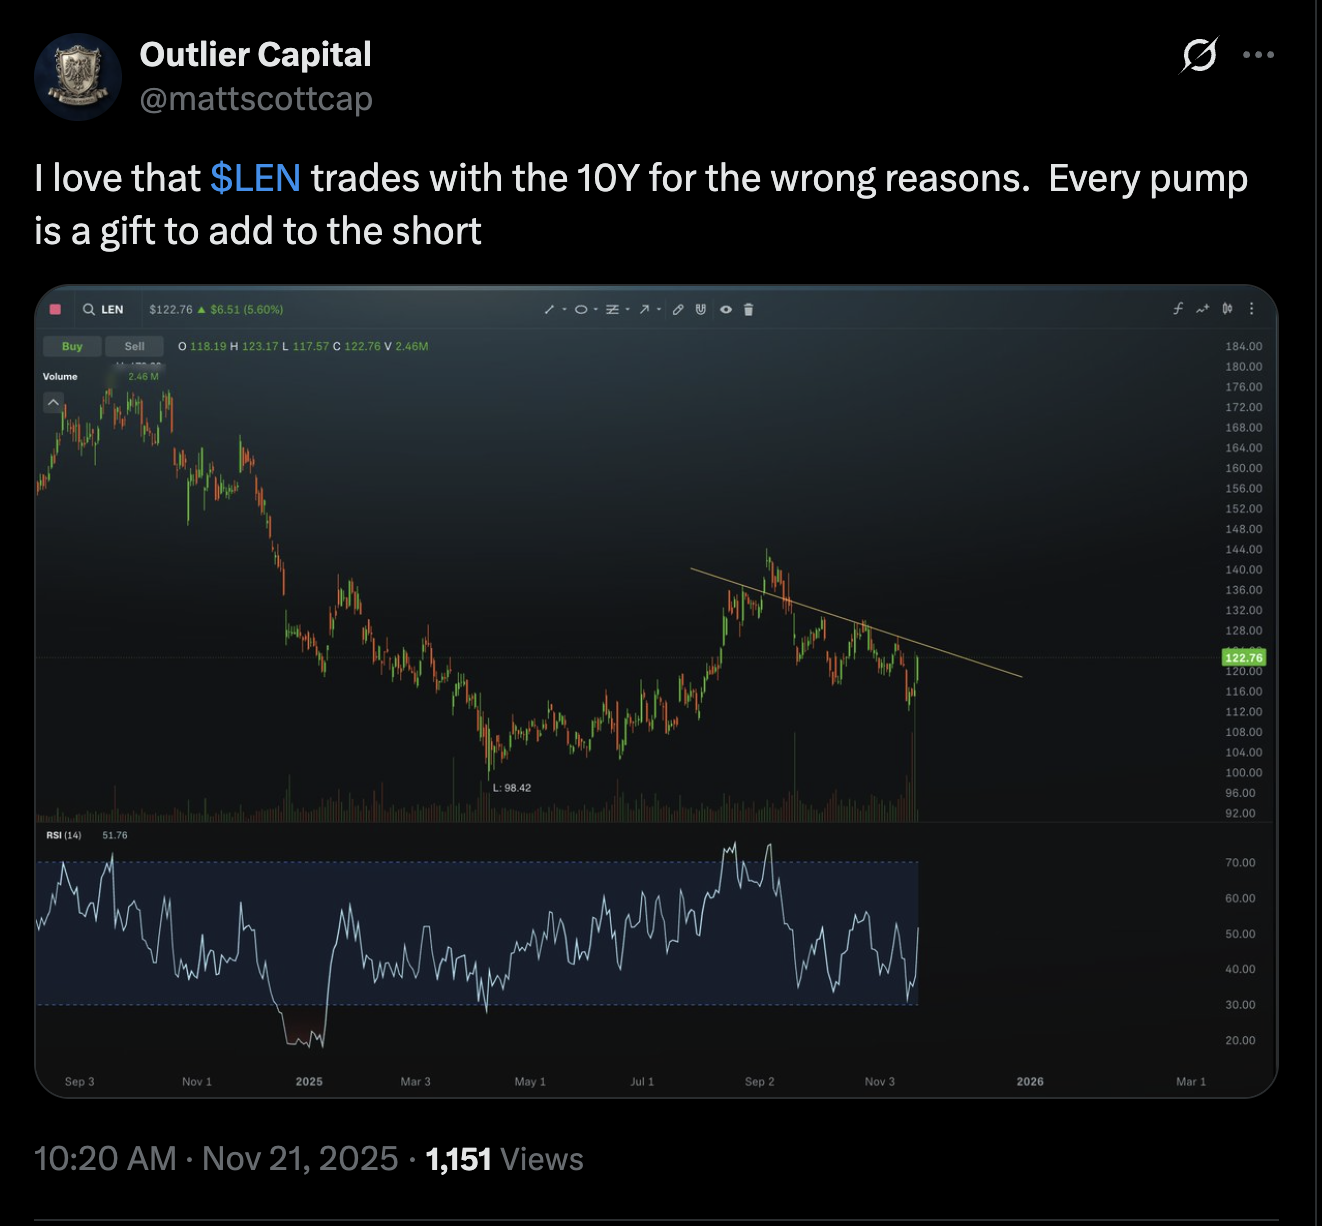Viewport: 1322px width, 1226px height.
Task: Click the Buy button
Action: [x=71, y=346]
